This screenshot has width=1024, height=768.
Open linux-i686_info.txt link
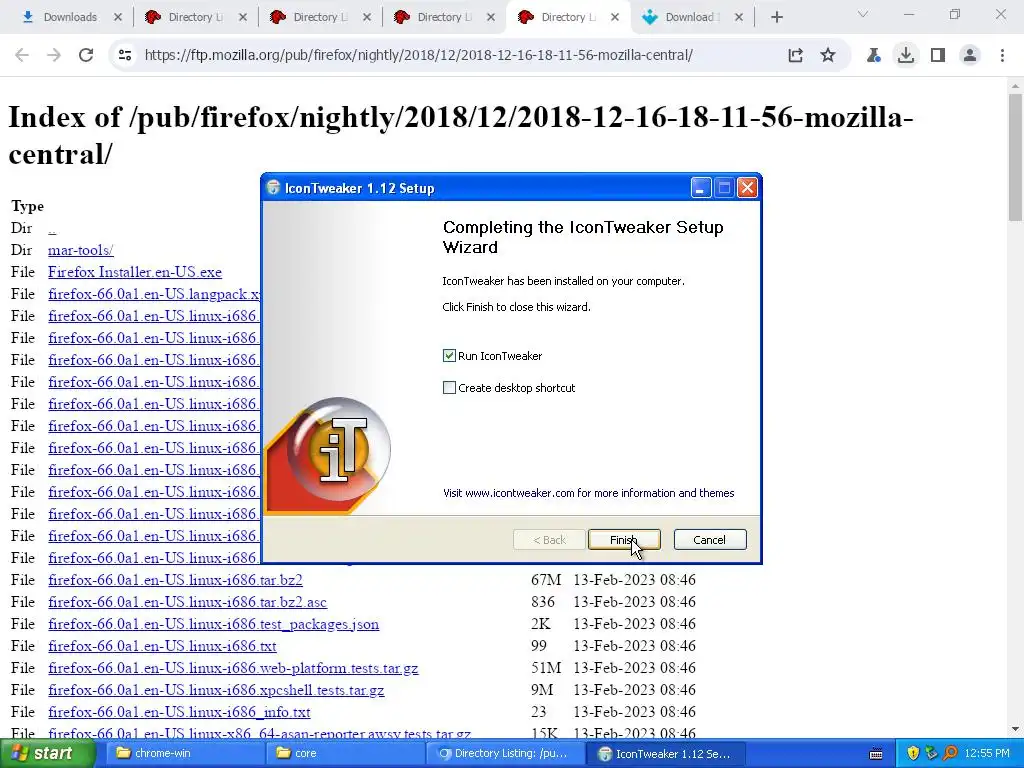tap(179, 712)
